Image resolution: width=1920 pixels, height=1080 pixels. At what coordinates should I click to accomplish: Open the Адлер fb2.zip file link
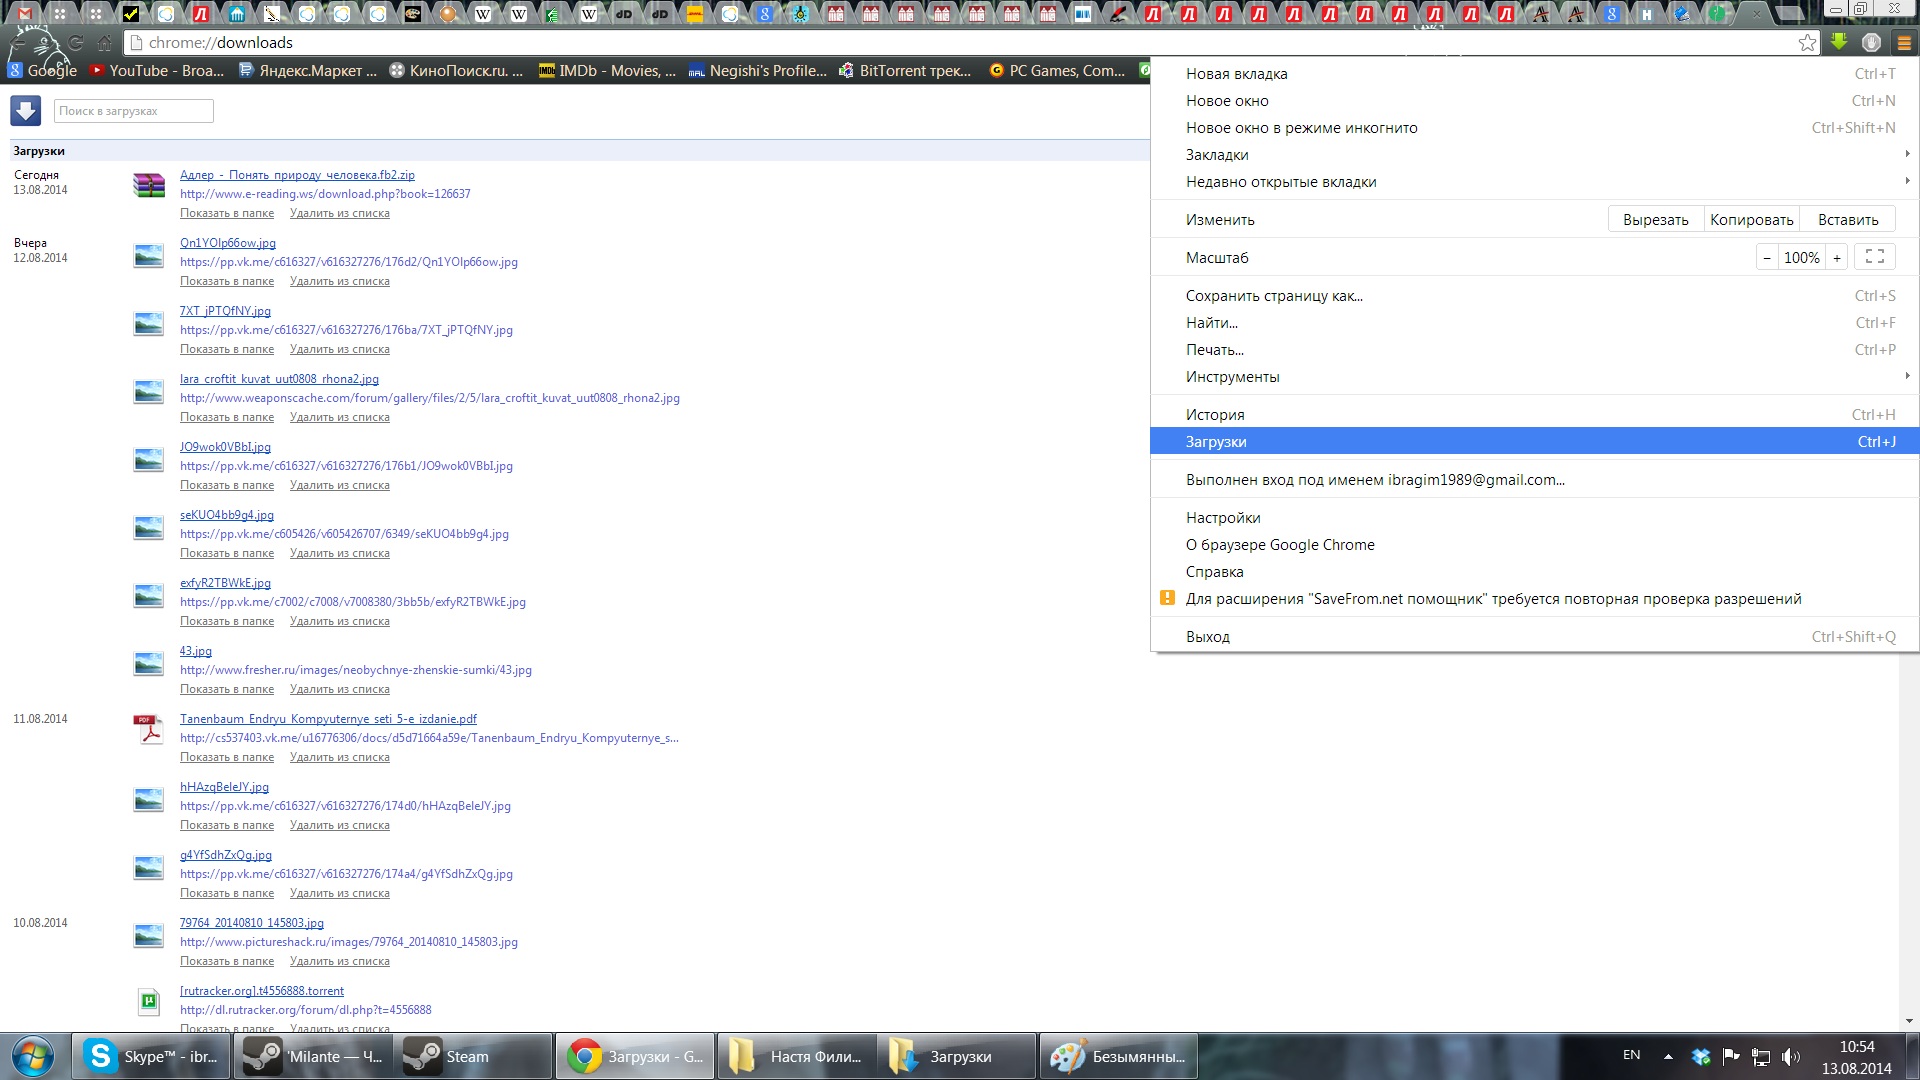pos(297,175)
